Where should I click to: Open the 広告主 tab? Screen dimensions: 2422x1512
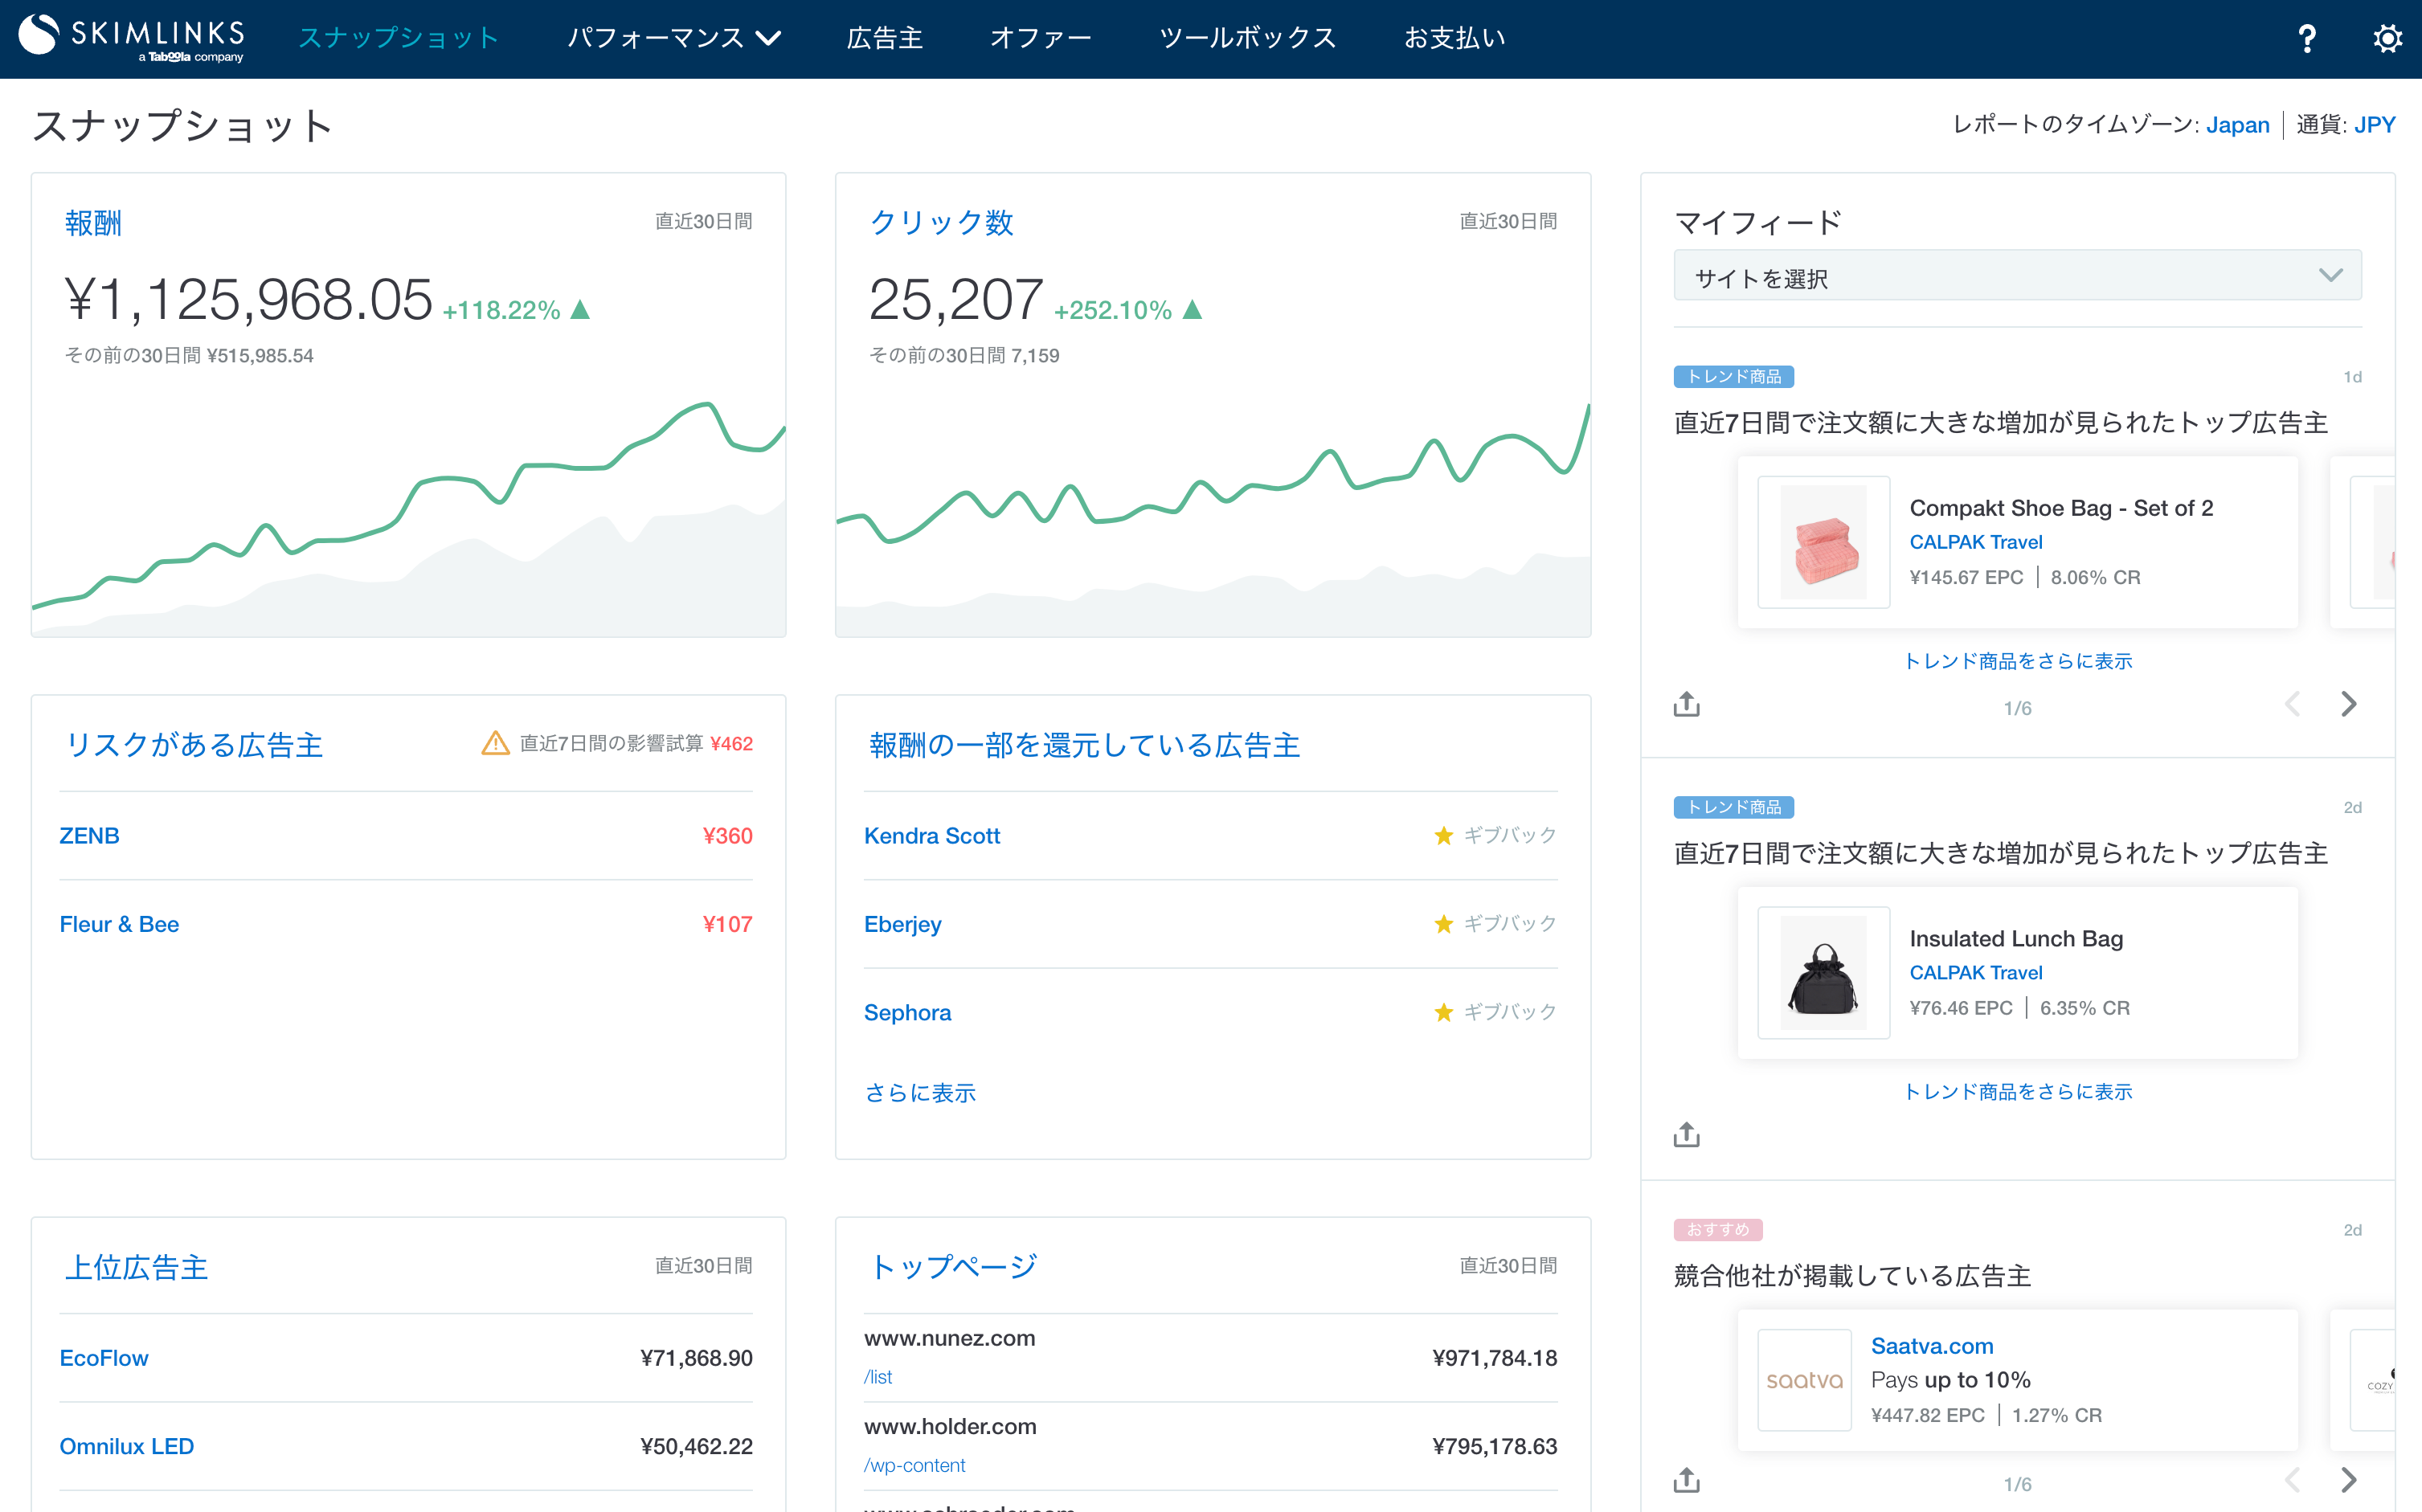884,39
